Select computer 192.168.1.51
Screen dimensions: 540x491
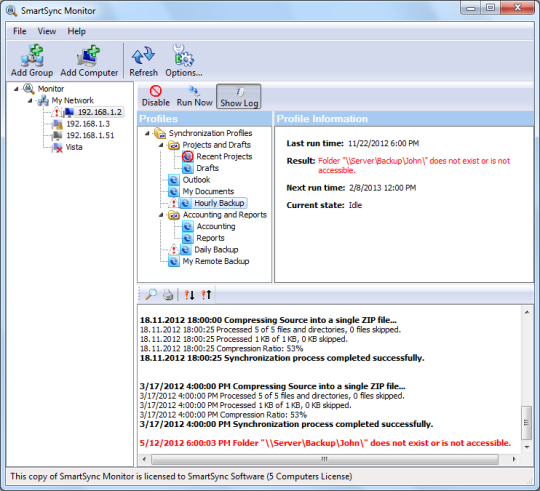[x=90, y=136]
